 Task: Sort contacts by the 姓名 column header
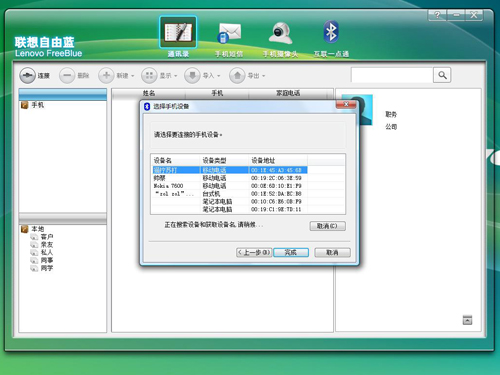149,93
